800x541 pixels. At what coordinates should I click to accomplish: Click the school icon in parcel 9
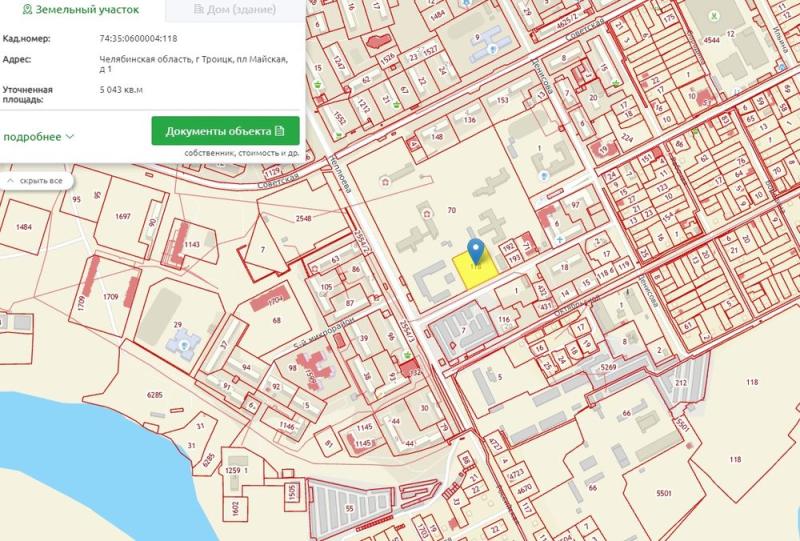(x=493, y=50)
